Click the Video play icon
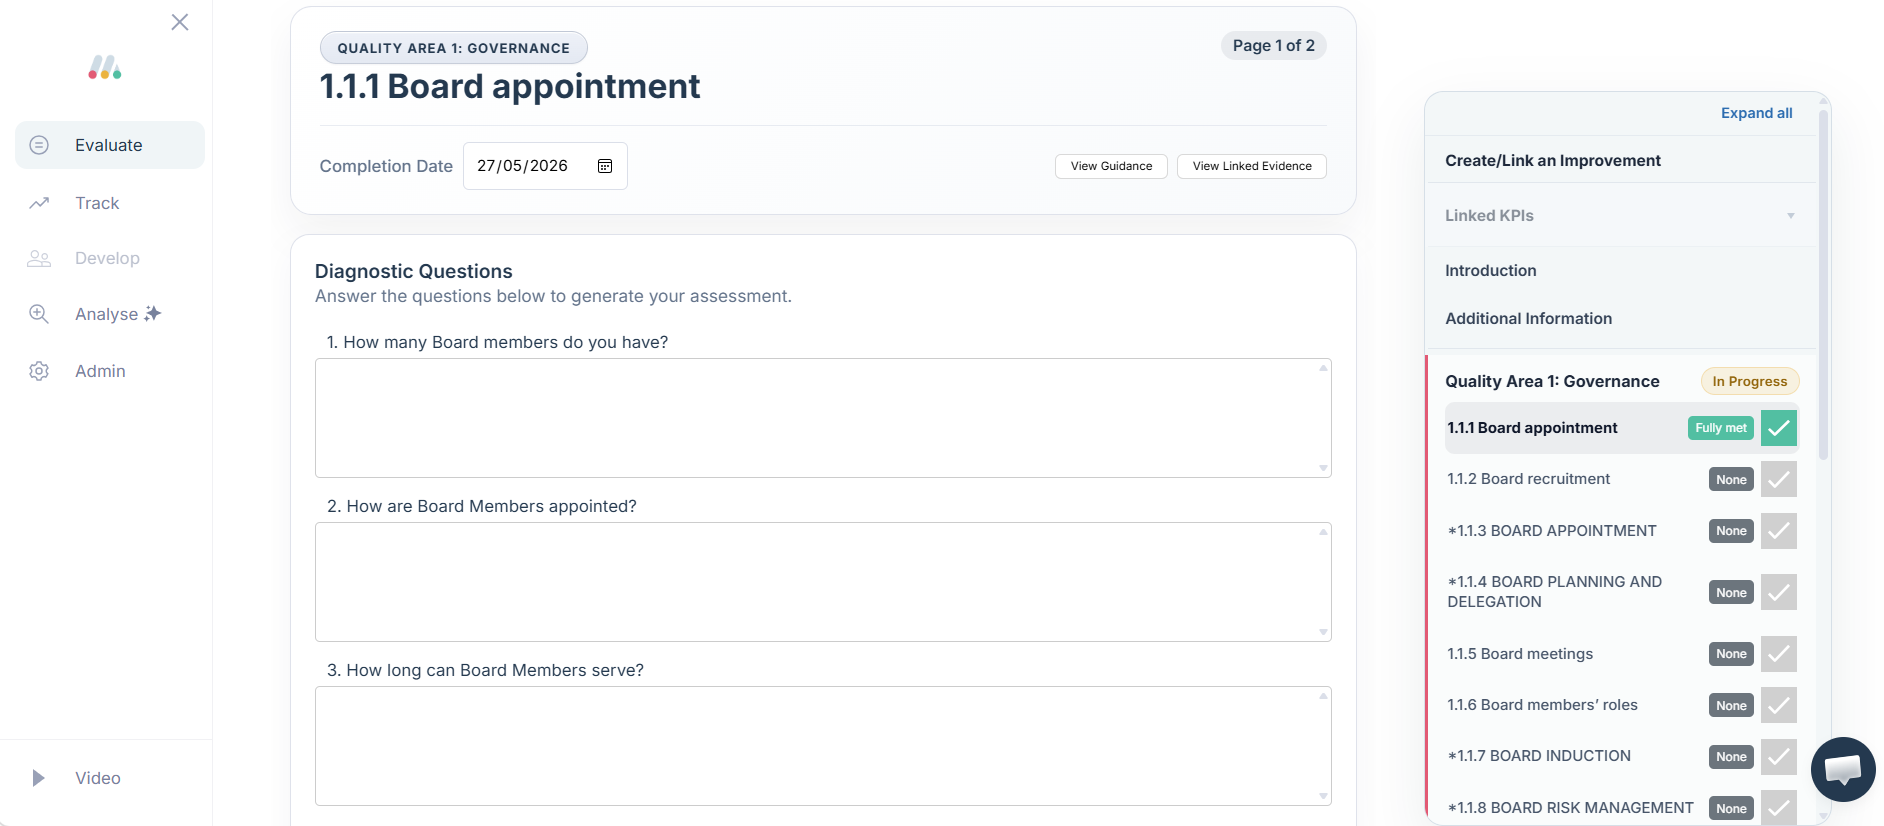1884x826 pixels. 38,778
